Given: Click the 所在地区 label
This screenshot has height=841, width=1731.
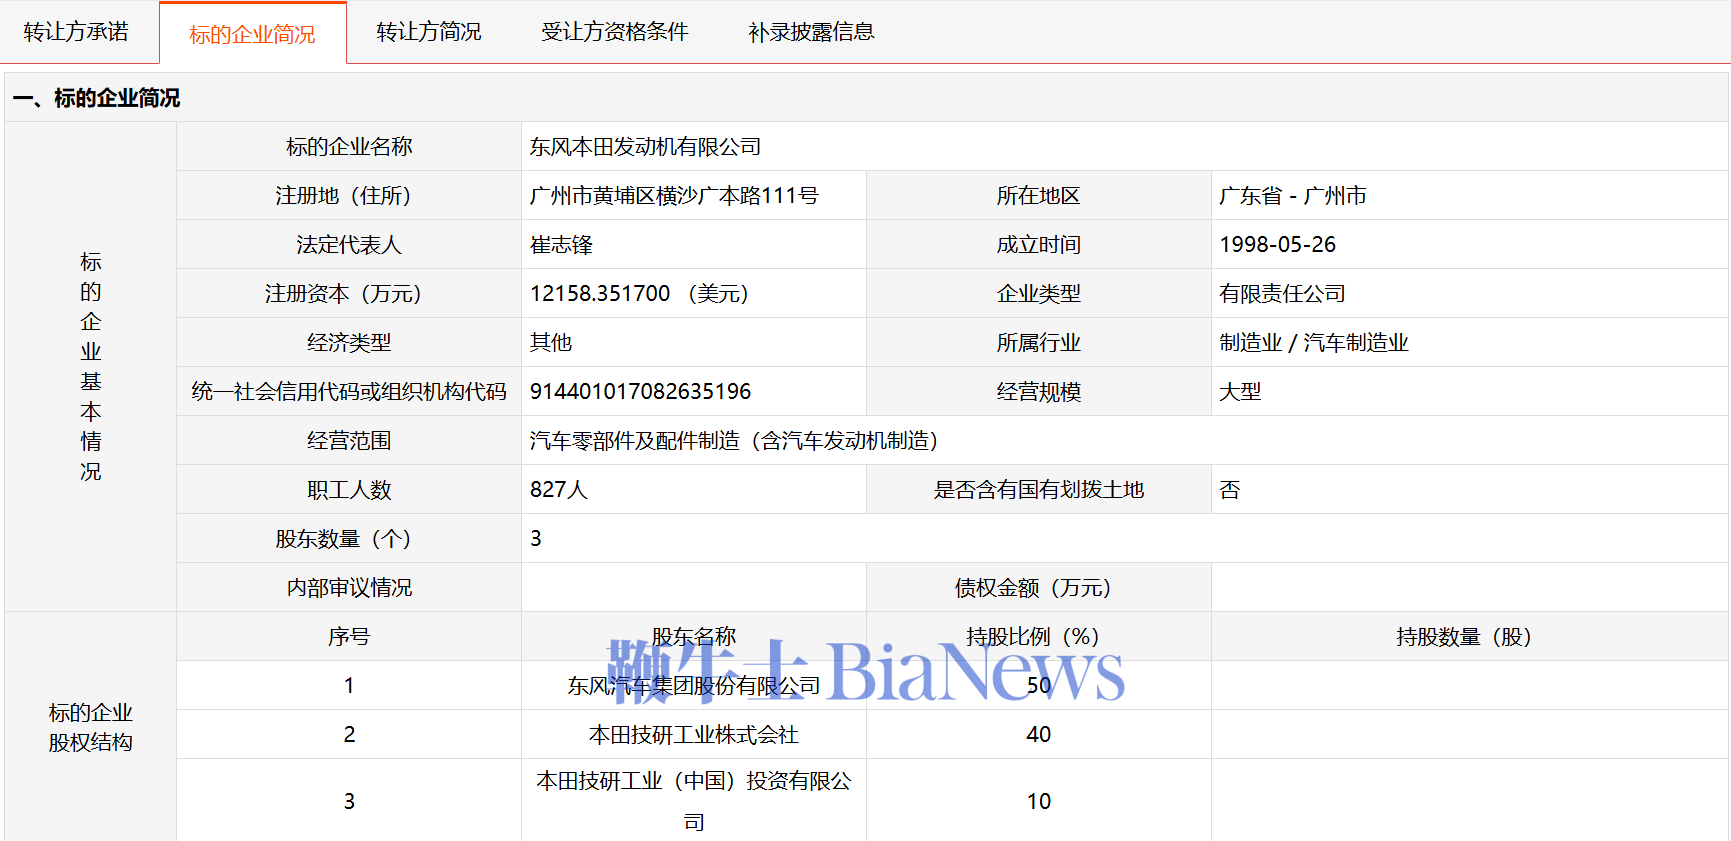Looking at the screenshot, I should 1038,196.
